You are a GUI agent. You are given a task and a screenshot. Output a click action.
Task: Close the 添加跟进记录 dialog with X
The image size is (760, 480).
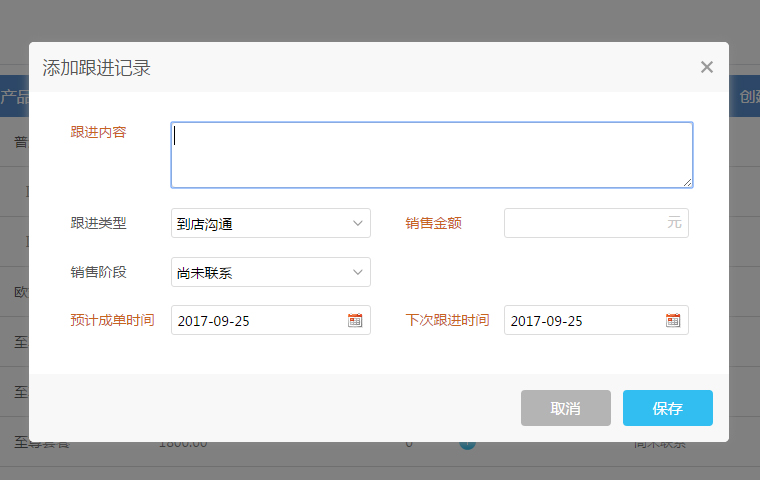click(x=707, y=68)
